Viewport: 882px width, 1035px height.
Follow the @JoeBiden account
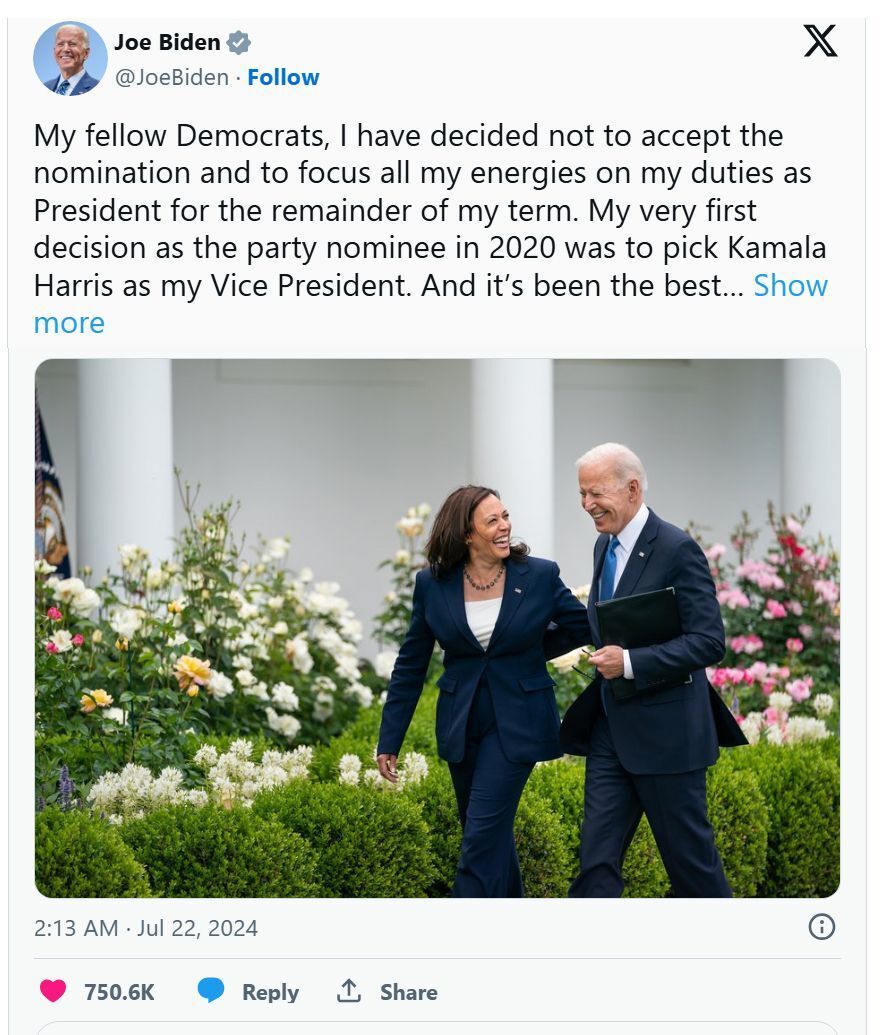click(x=283, y=77)
